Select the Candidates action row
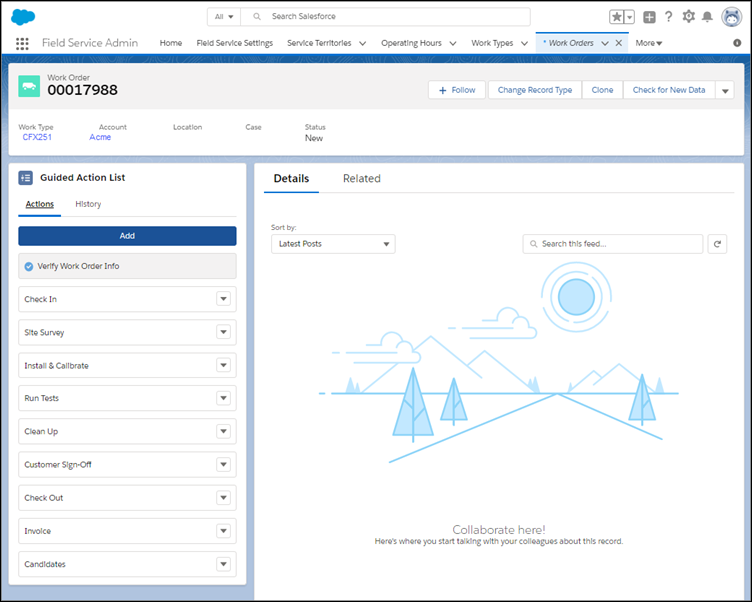The width and height of the screenshot is (752, 602). click(127, 564)
